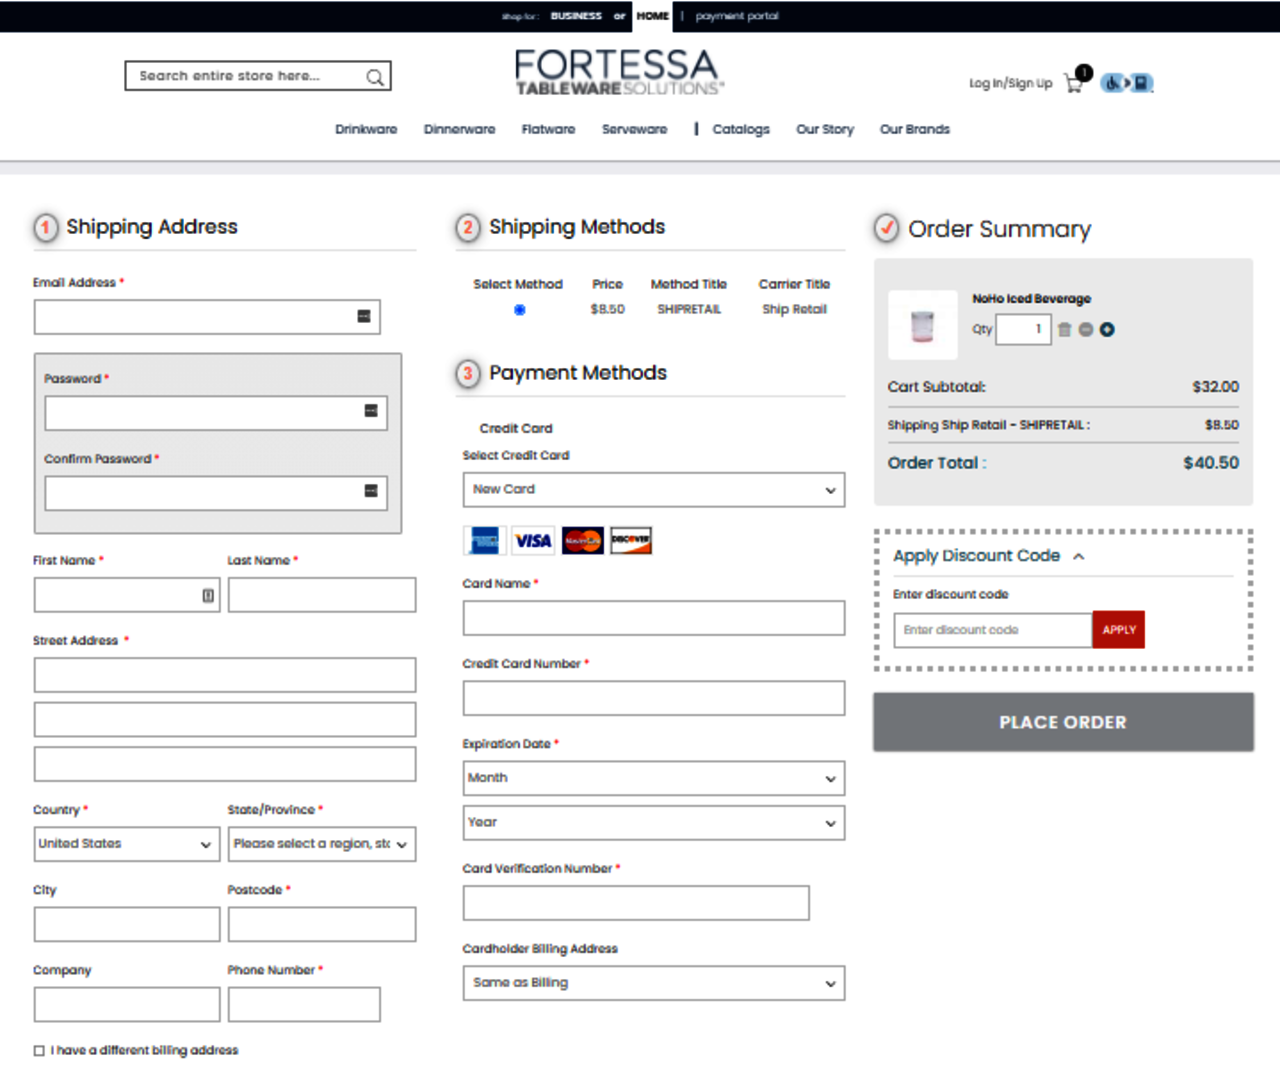Increase quantity with plus icon
Viewport: 1280px width, 1090px height.
point(1107,330)
